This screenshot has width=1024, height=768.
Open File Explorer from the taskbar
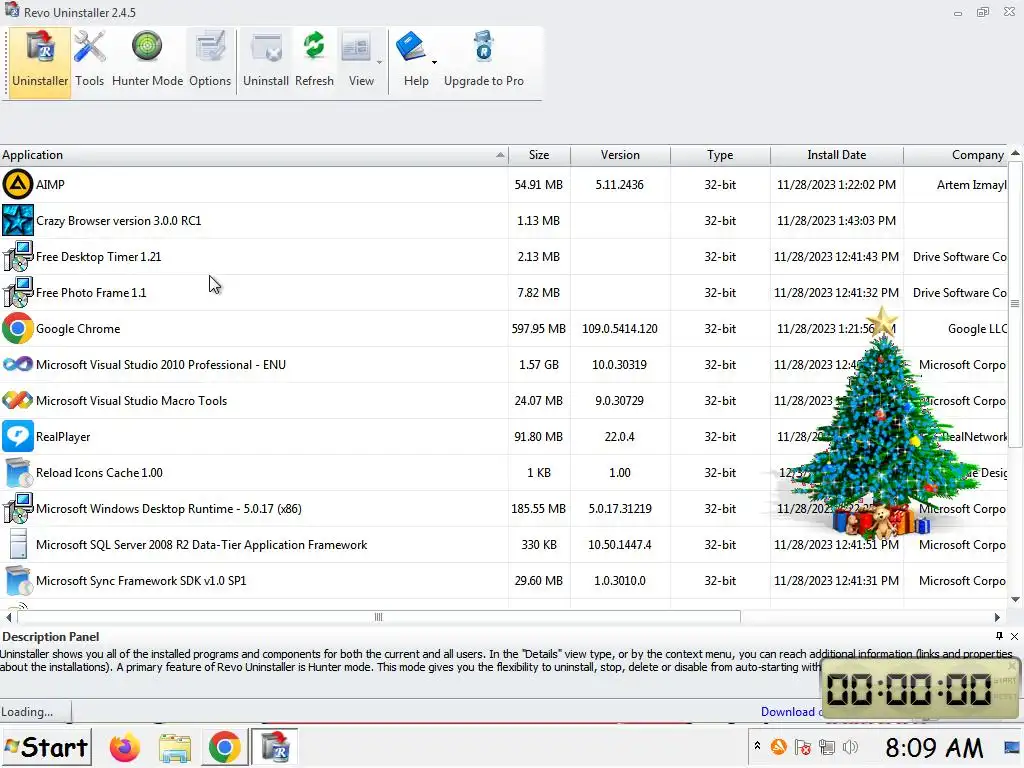174,748
